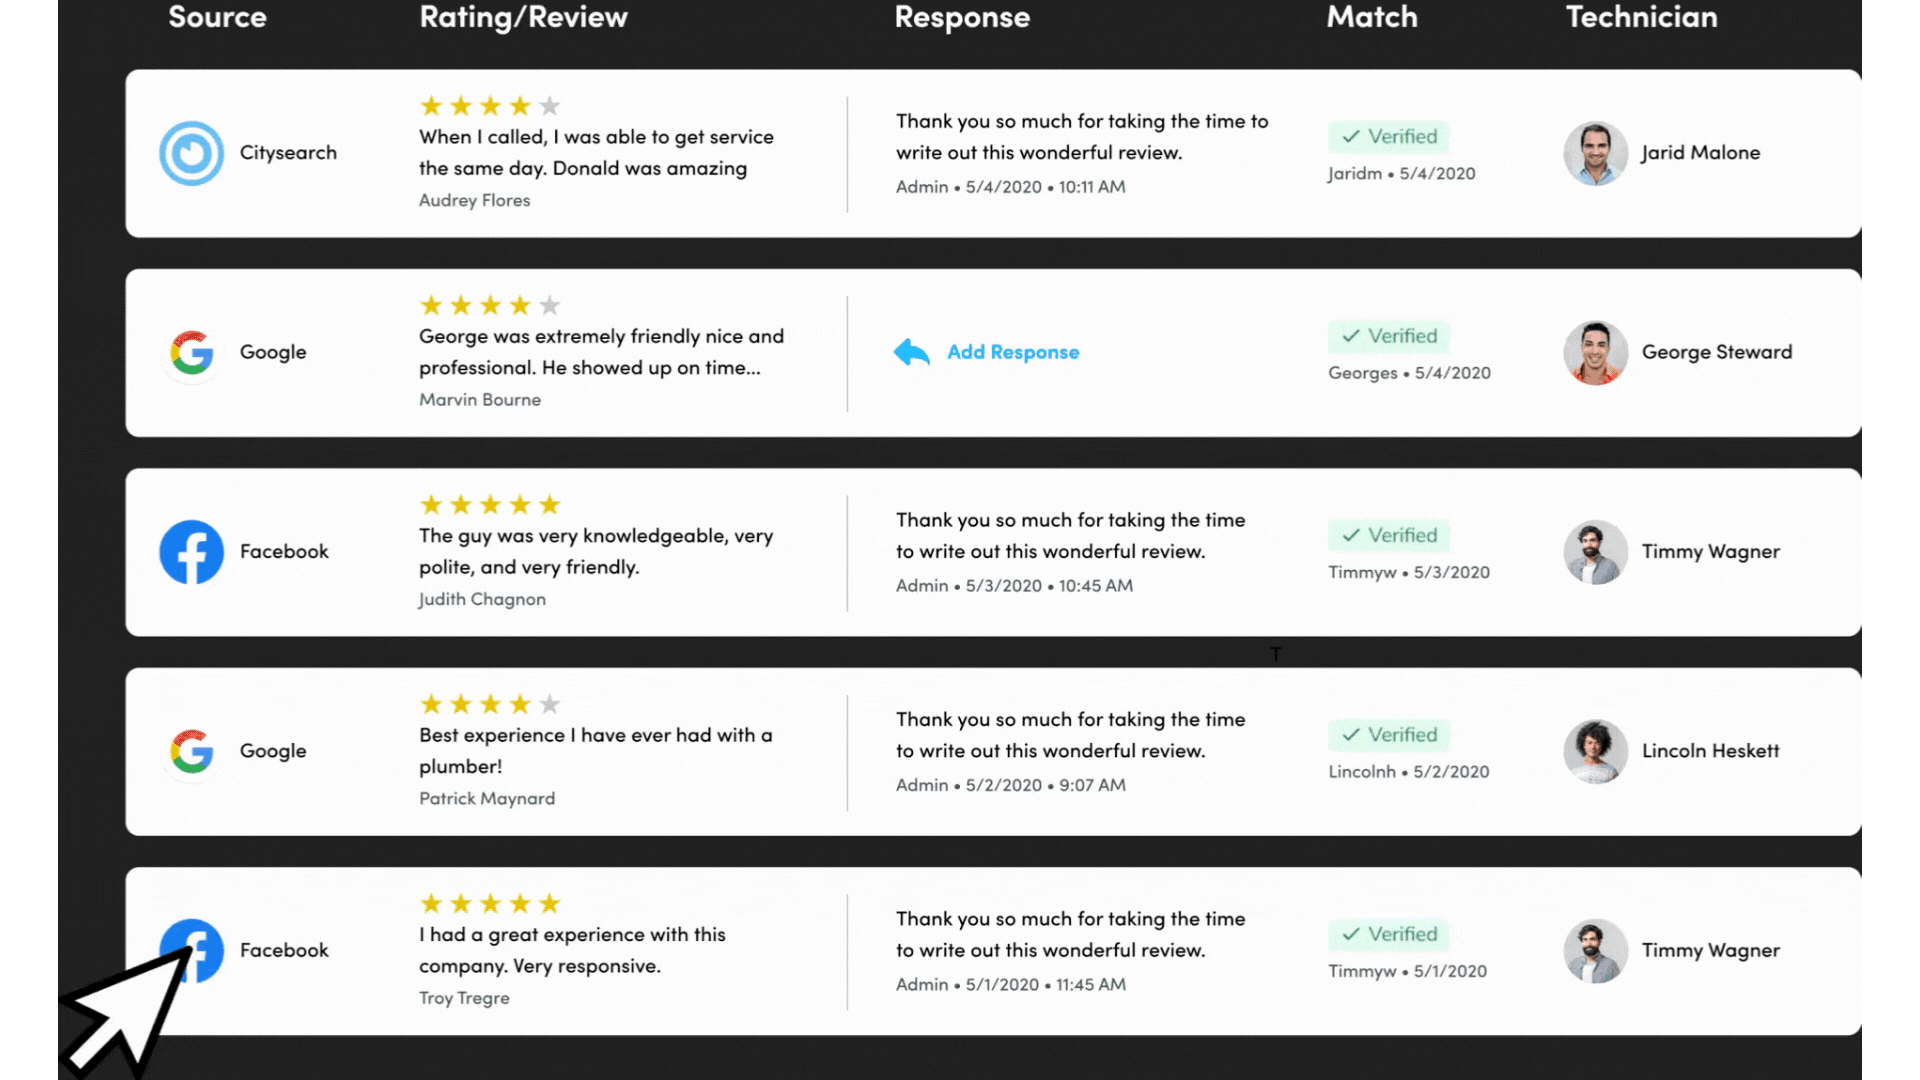1920x1080 pixels.
Task: Toggle the Verified badge on George's review match
Action: click(x=1388, y=336)
